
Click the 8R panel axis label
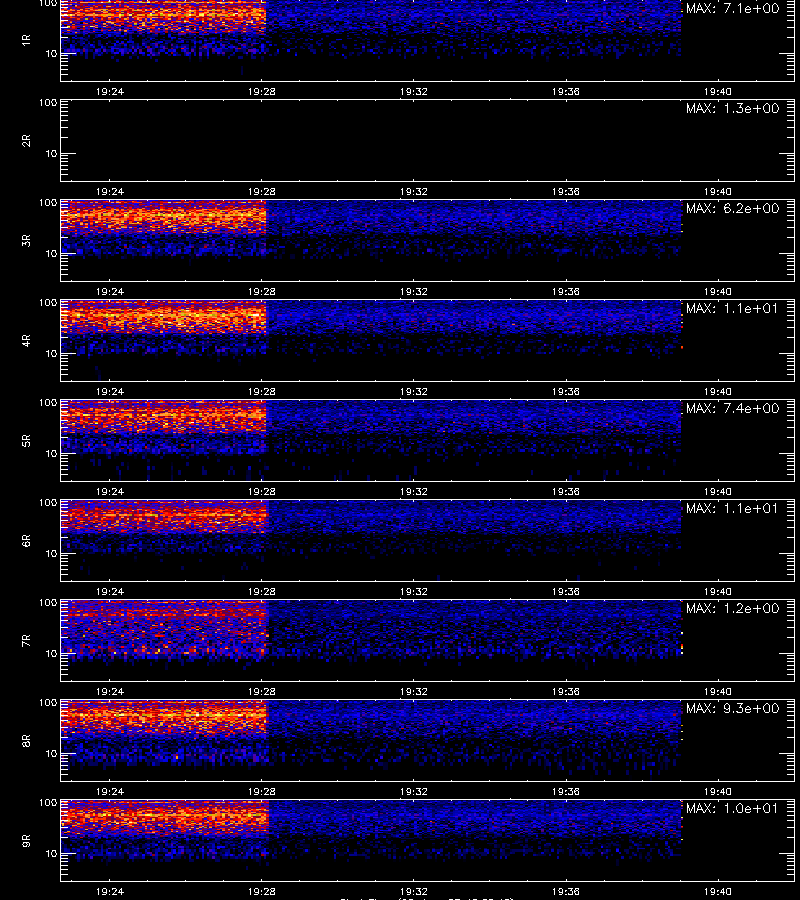[x=26, y=740]
